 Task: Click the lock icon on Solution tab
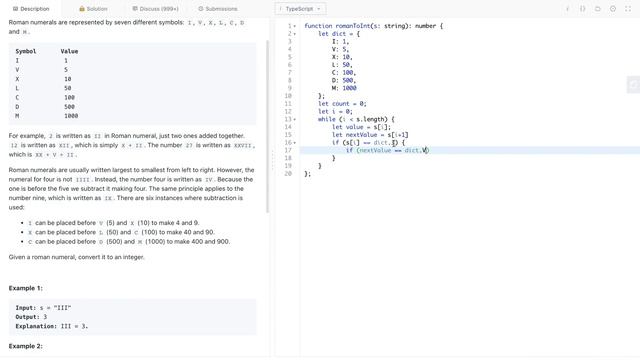(82, 9)
